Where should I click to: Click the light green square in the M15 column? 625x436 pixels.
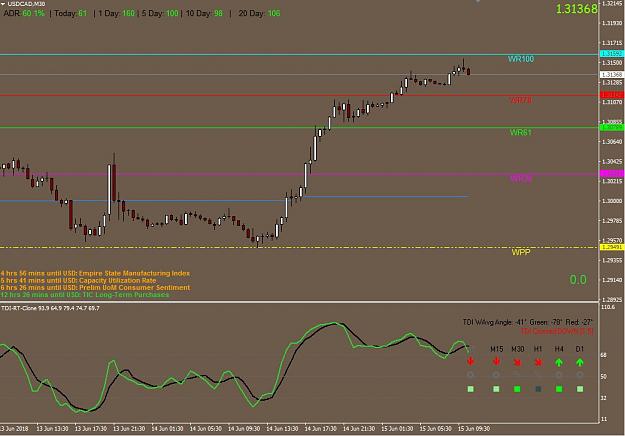pyautogui.click(x=496, y=389)
